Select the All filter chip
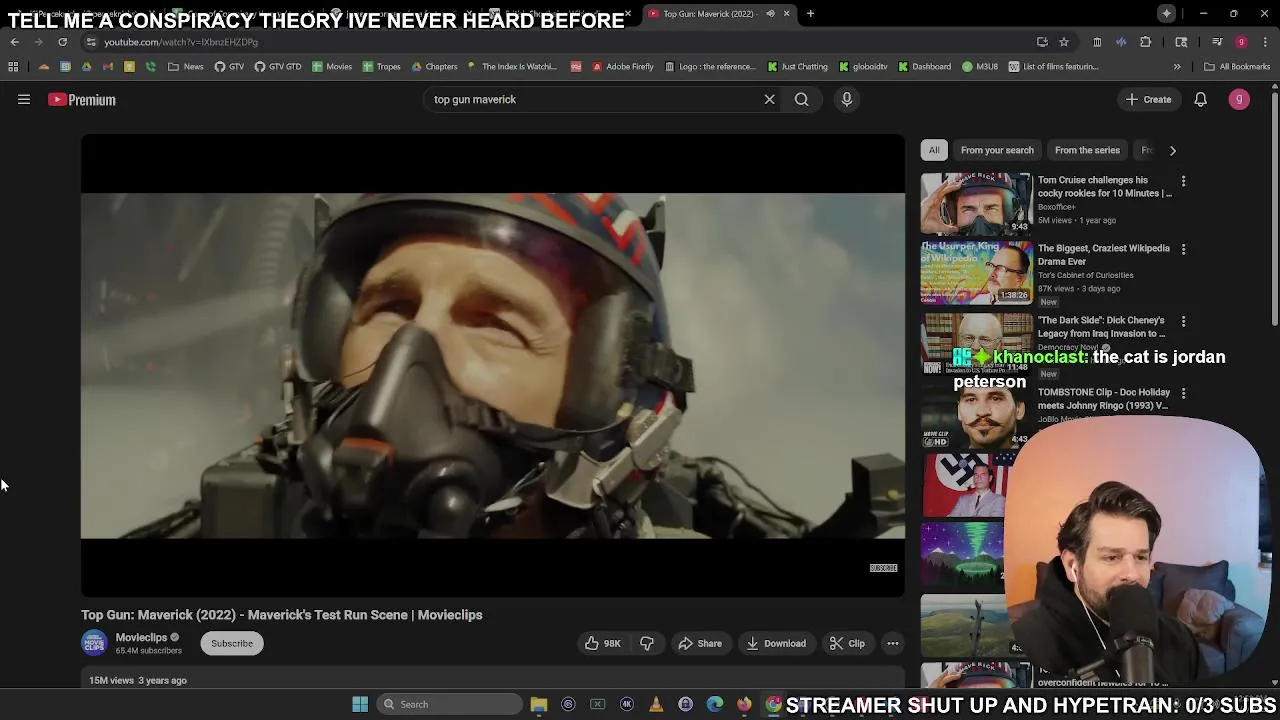The width and height of the screenshot is (1280, 720). point(933,150)
